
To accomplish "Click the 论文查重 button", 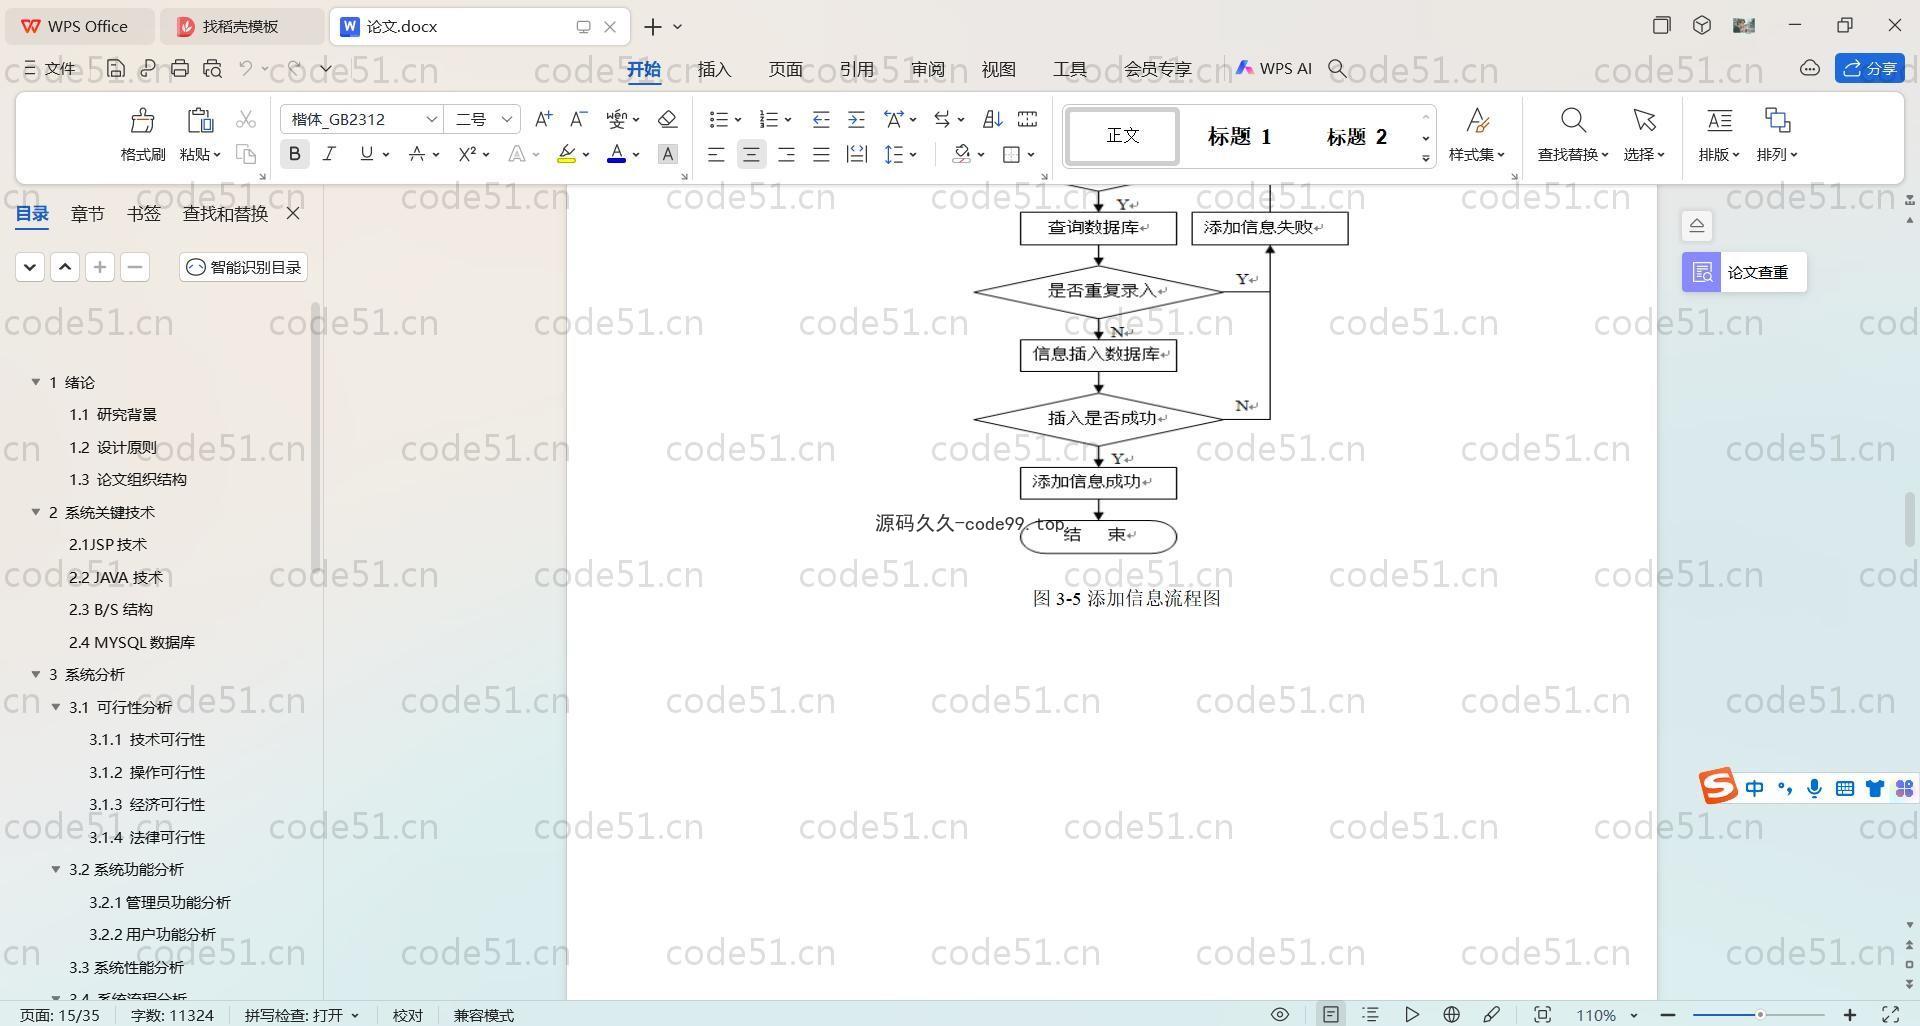I will (x=1744, y=272).
